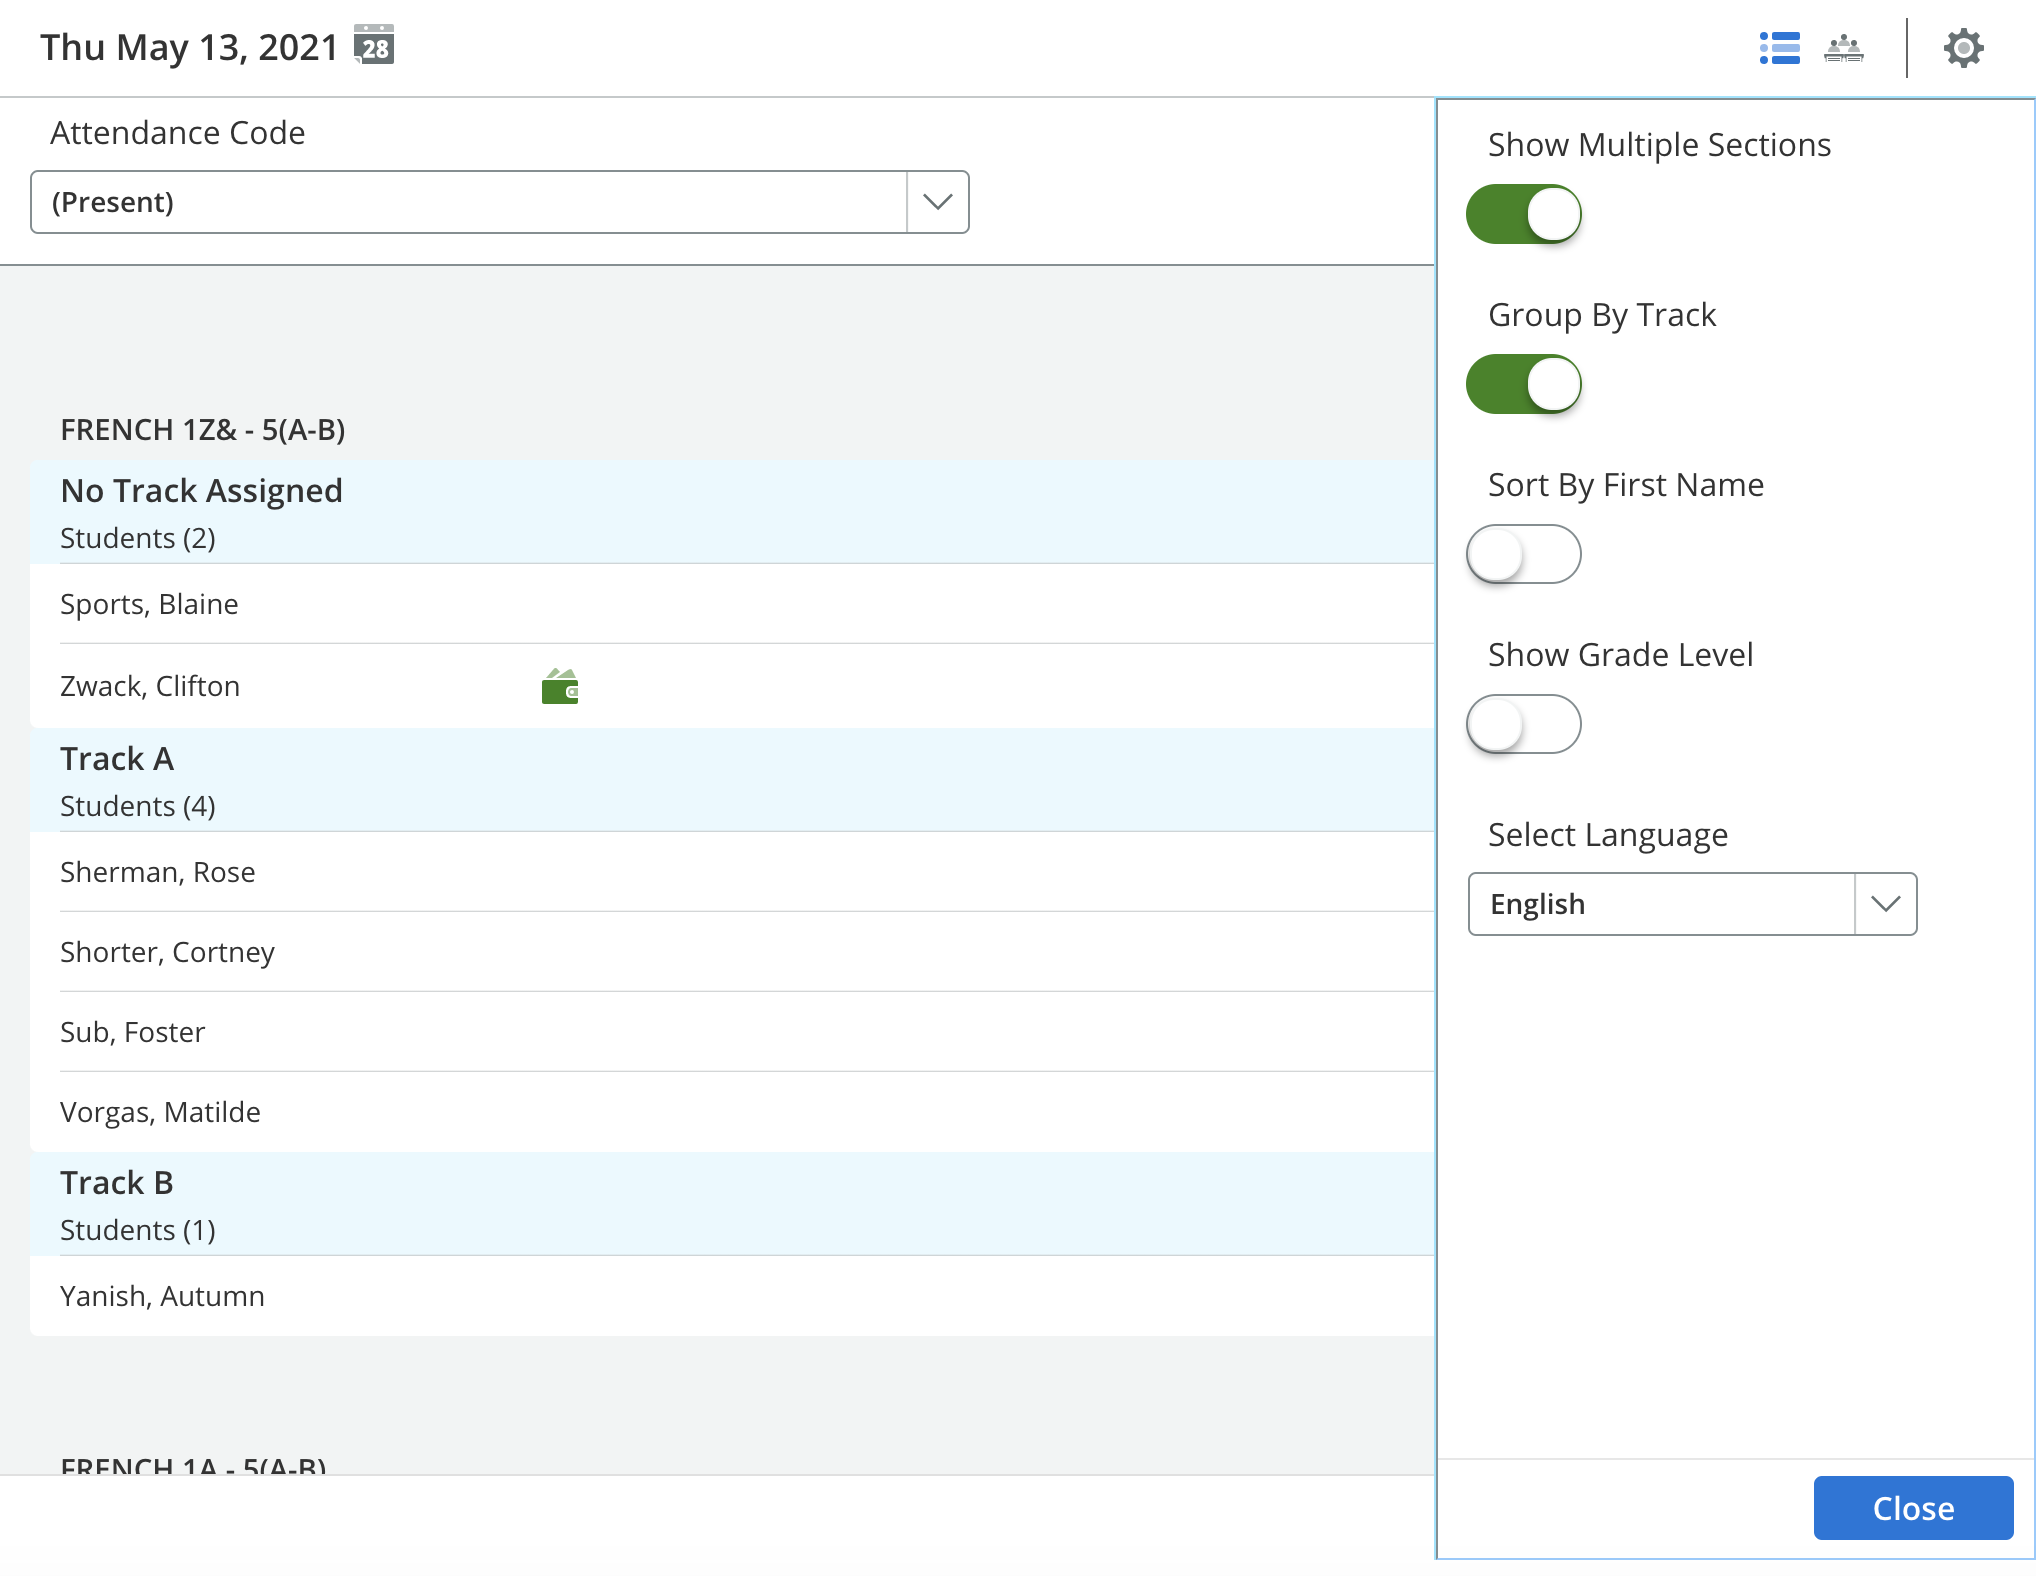The image size is (2036, 1576).
Task: Select student Sherman, Rose
Action: (x=158, y=872)
